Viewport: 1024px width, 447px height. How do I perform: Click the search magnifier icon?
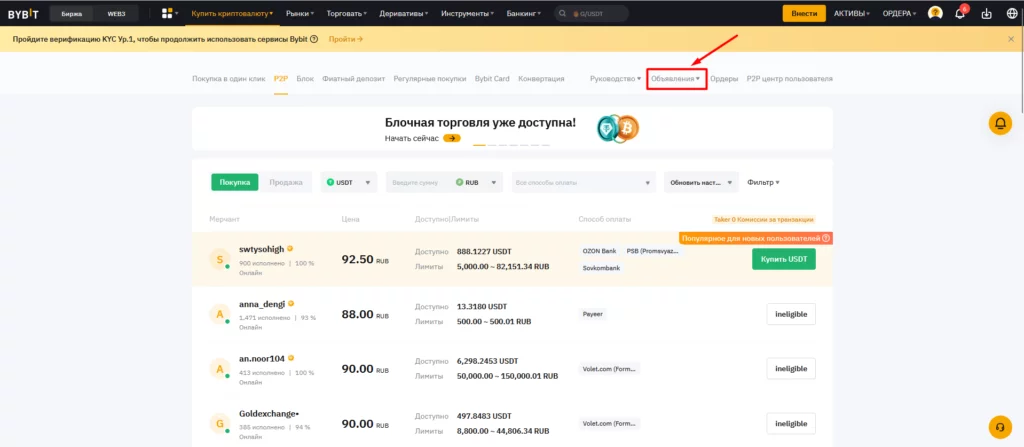562,13
